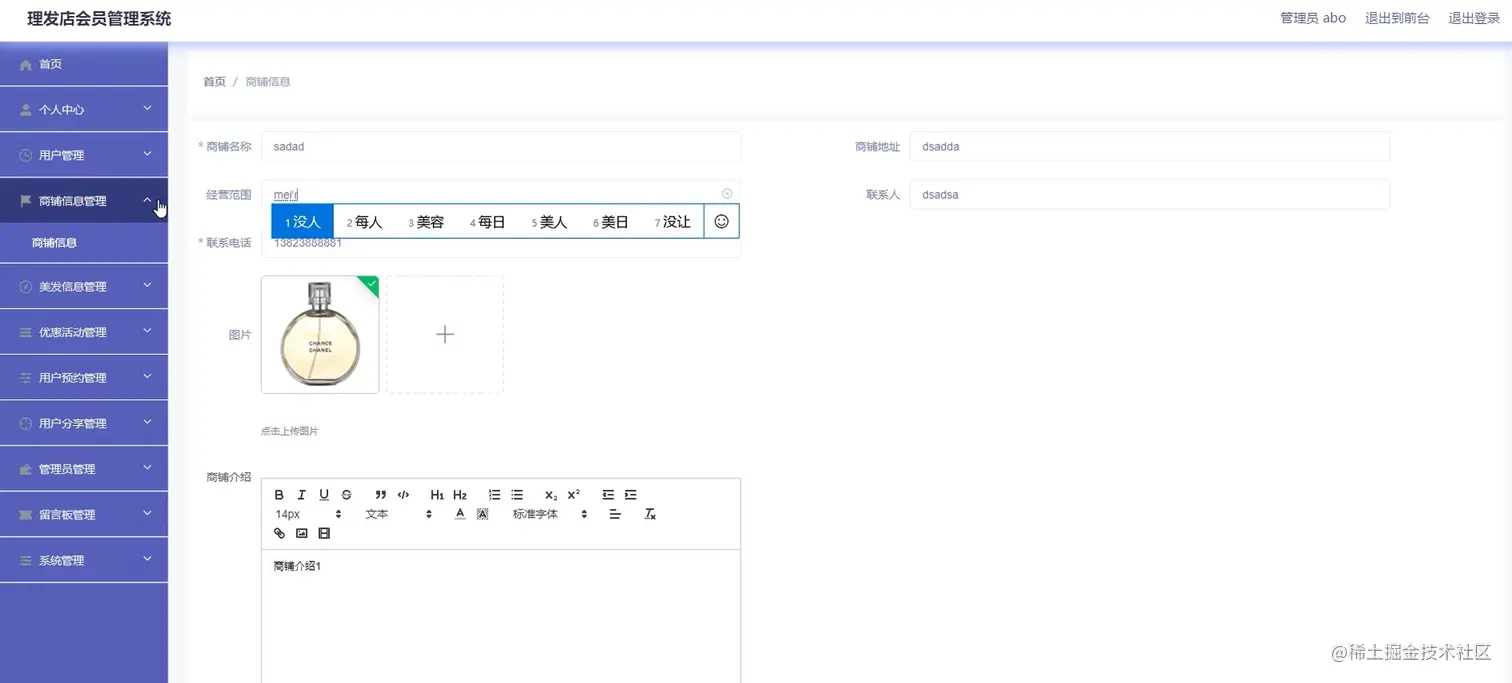Viewport: 1512px width, 683px height.
Task: Collapse the 商铺信息管理 sidebar menu
Action: tap(84, 201)
